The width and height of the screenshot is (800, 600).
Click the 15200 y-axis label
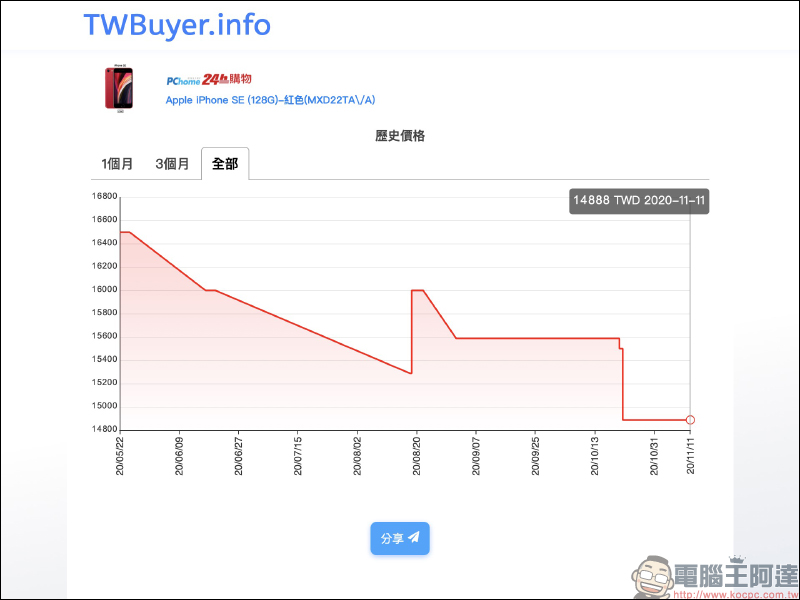tap(105, 383)
